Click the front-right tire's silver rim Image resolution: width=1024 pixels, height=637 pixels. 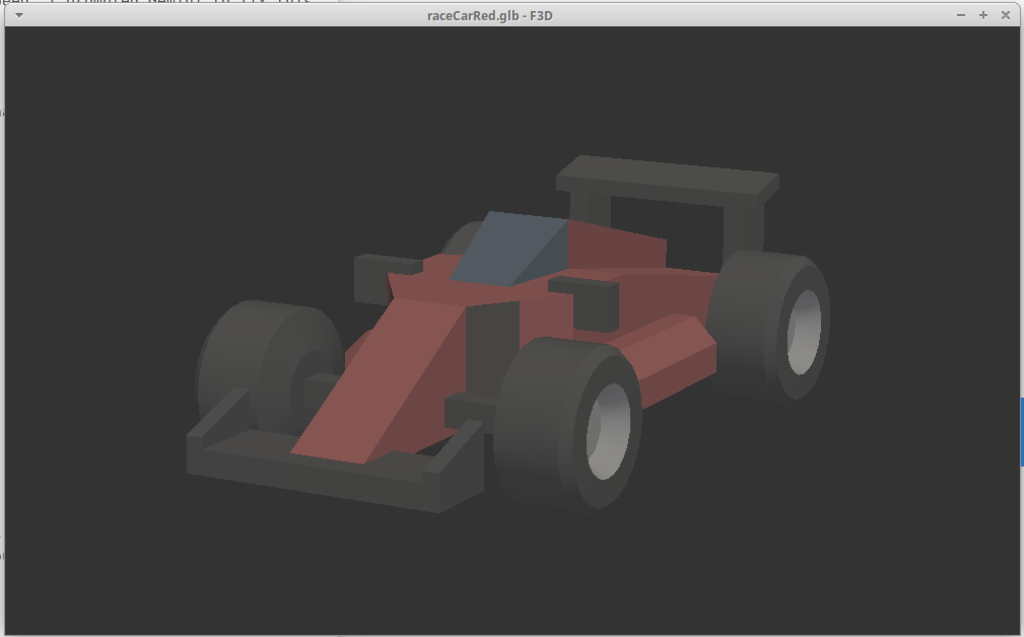click(x=608, y=430)
